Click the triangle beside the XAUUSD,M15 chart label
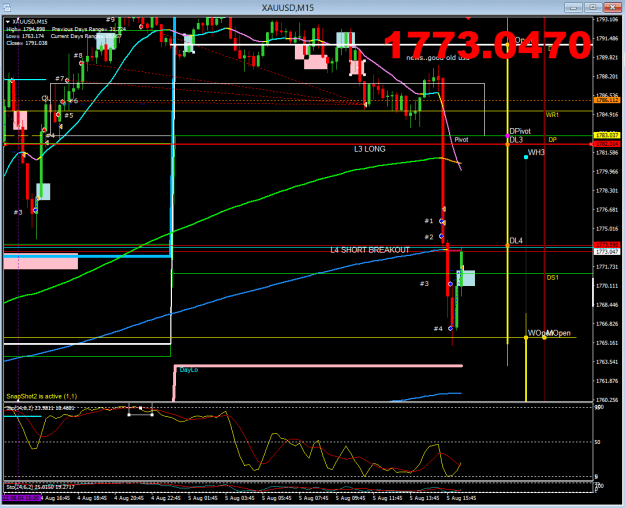 8,22
